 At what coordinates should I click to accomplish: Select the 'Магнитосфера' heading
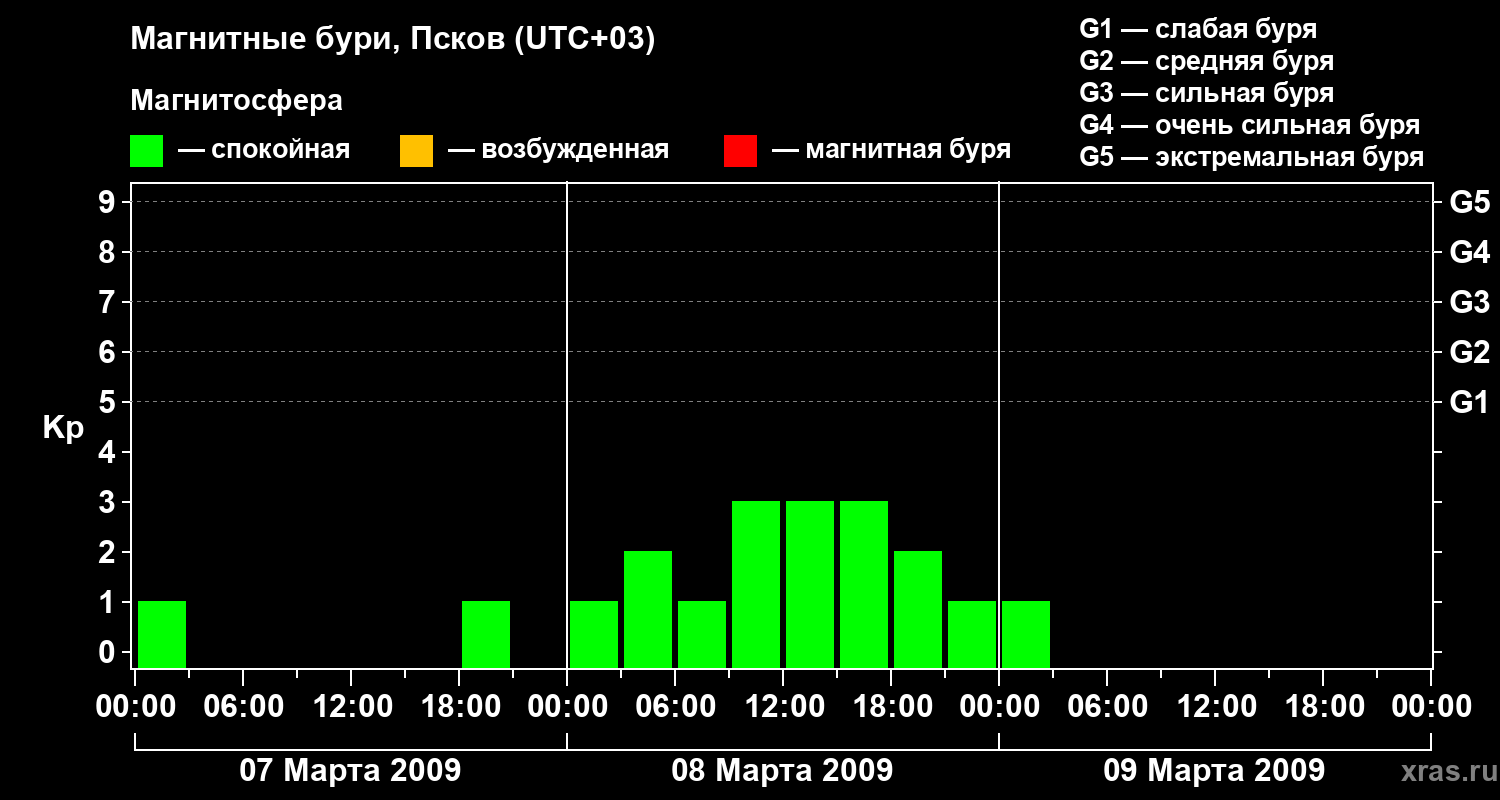click(x=237, y=101)
